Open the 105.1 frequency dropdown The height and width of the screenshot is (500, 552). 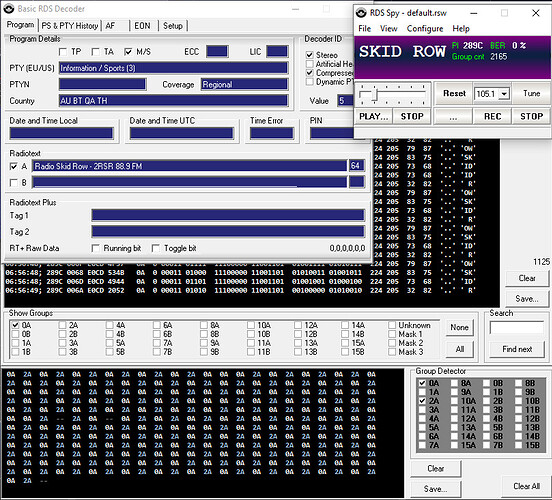[504, 94]
